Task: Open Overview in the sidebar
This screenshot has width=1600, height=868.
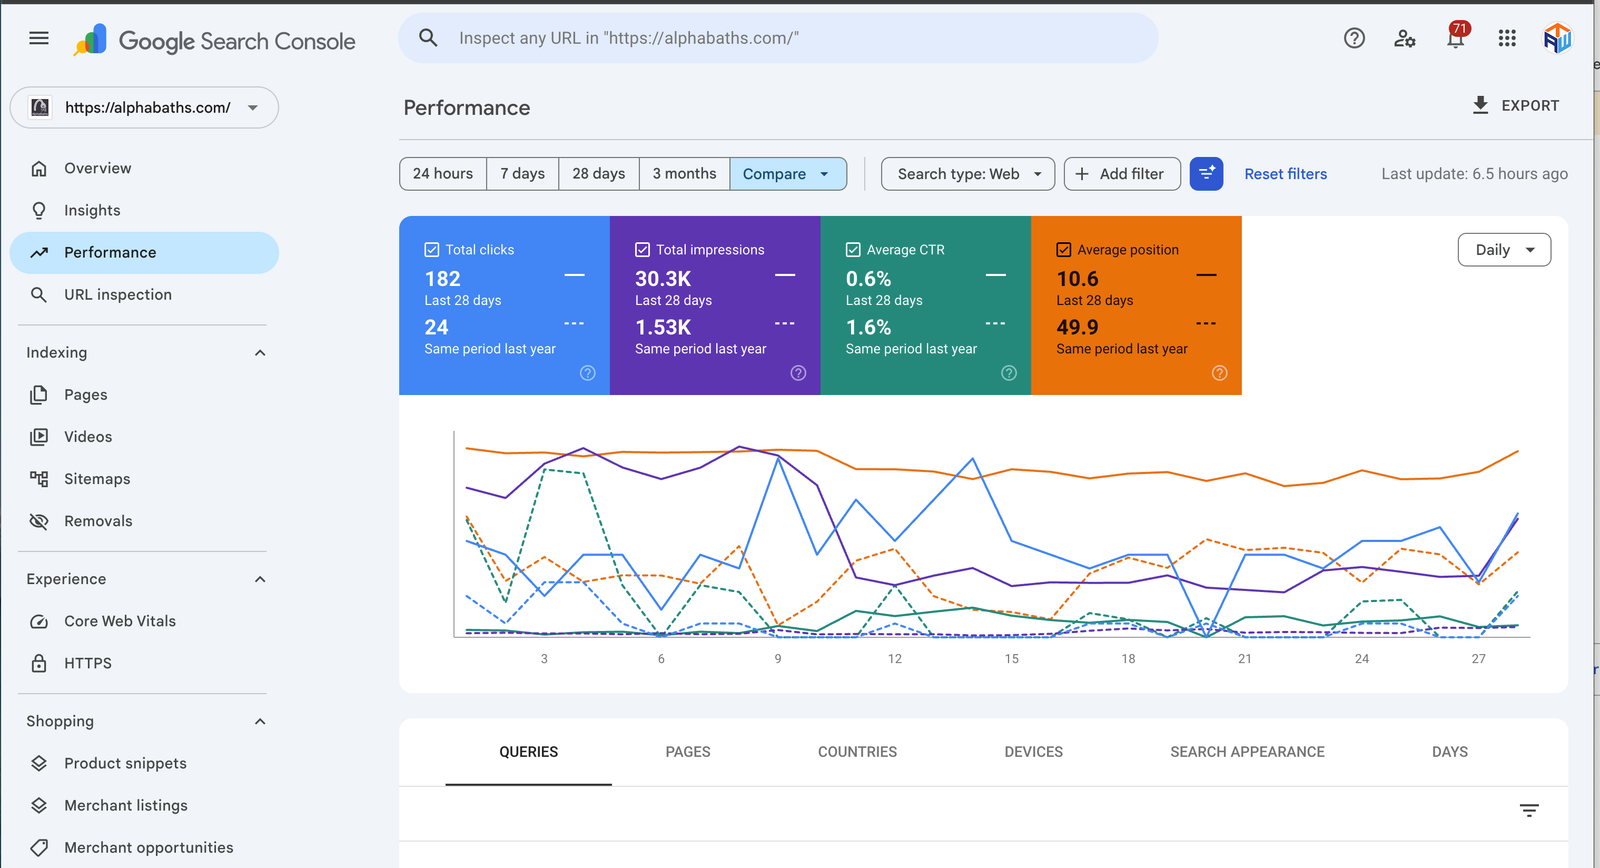Action: [144, 168]
